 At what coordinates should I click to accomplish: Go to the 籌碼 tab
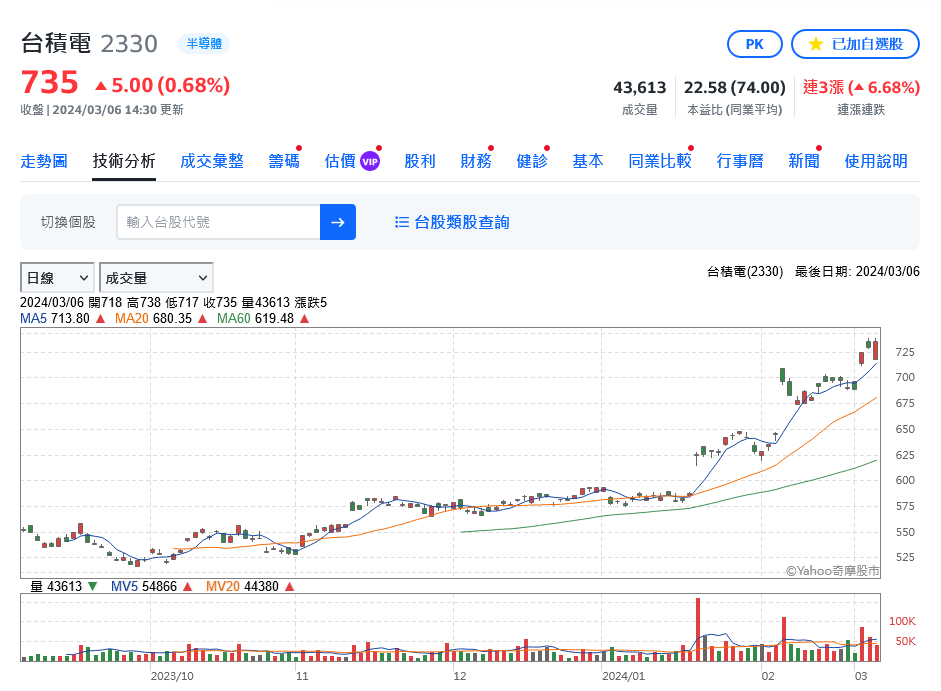point(284,161)
